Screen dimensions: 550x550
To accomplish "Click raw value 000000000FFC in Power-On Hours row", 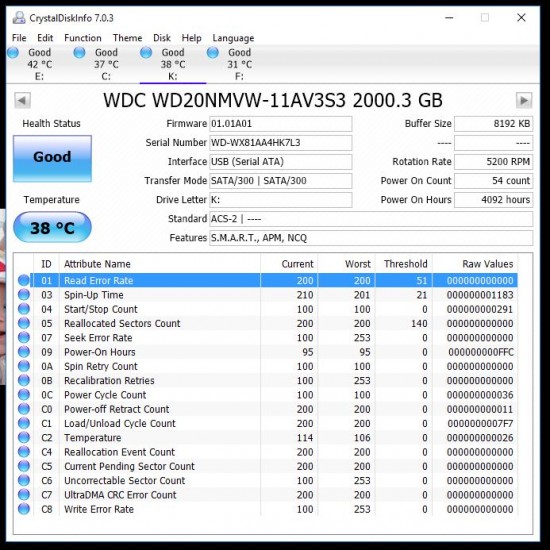I will (x=481, y=352).
